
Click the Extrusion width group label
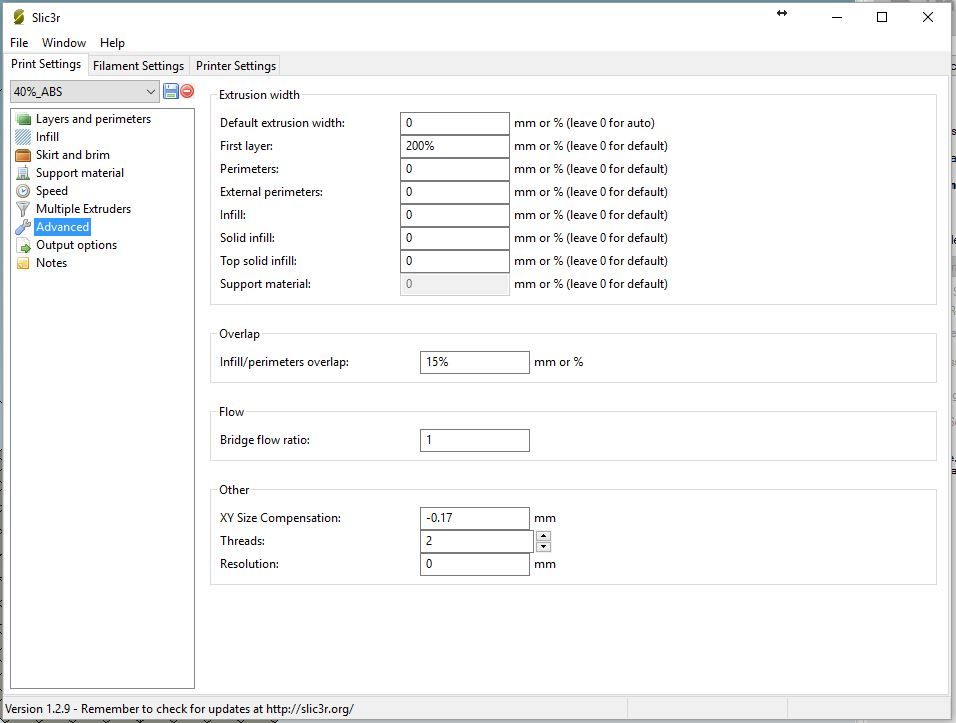(259, 95)
